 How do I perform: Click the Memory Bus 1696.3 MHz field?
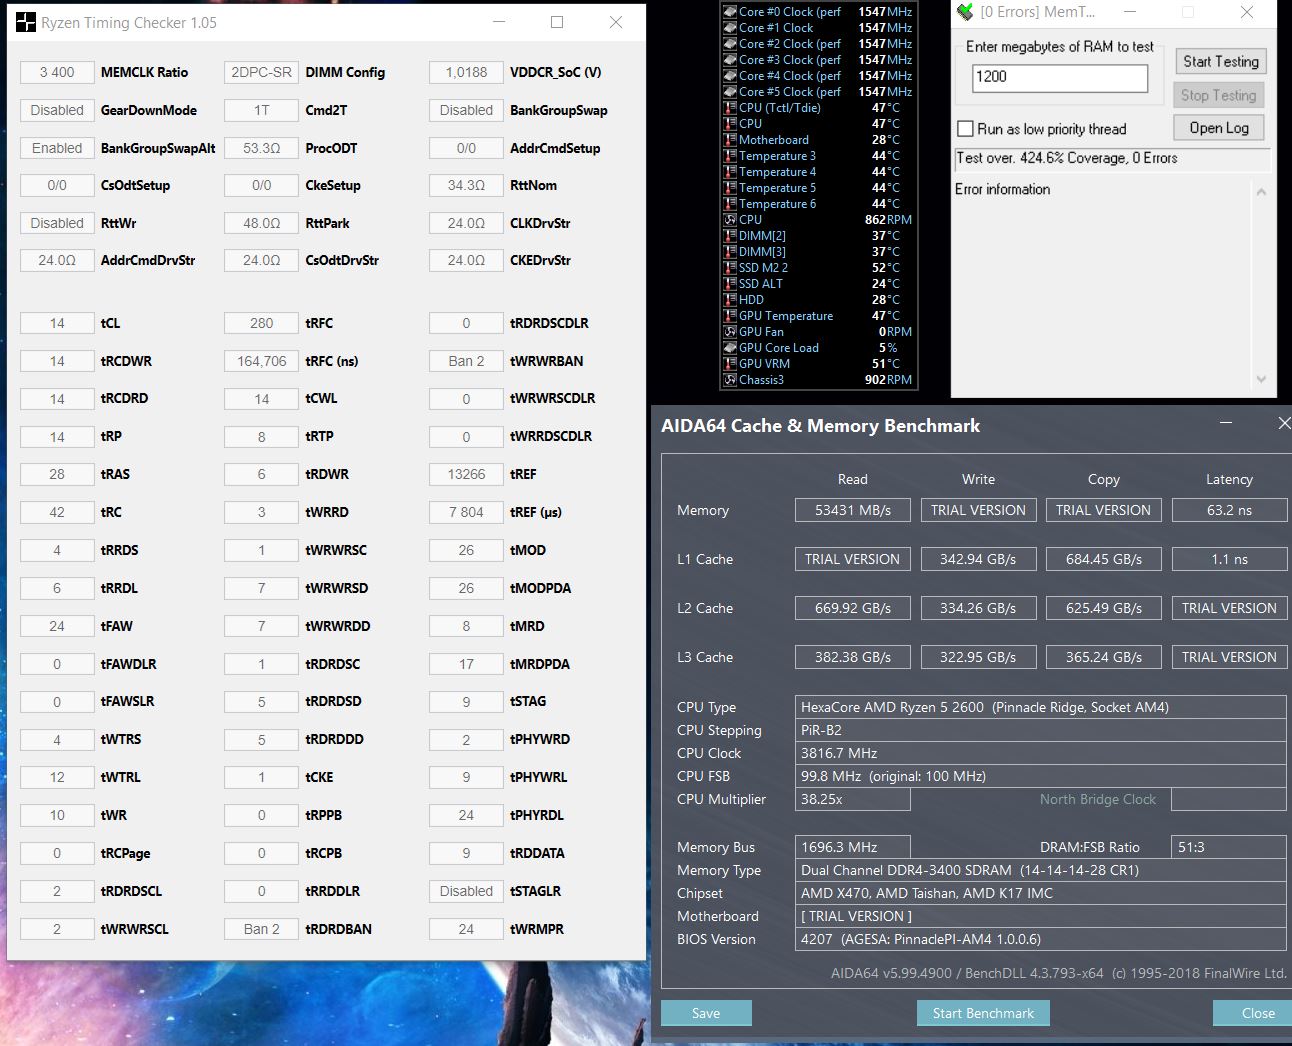(x=853, y=847)
